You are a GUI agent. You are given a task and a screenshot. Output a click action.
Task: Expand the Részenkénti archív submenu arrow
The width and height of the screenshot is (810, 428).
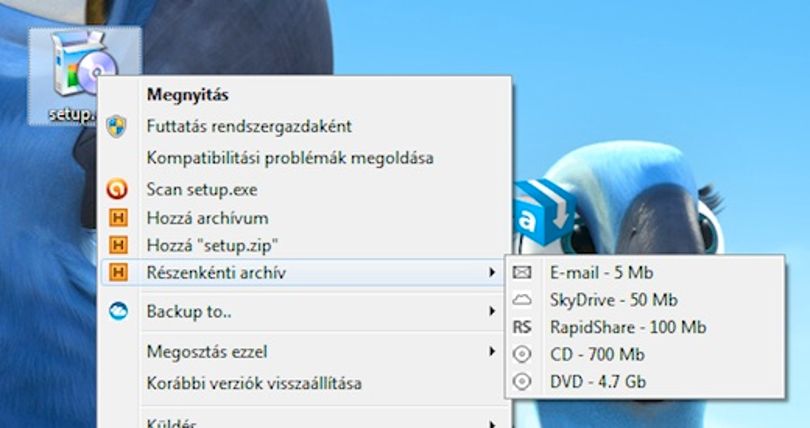pyautogui.click(x=492, y=272)
